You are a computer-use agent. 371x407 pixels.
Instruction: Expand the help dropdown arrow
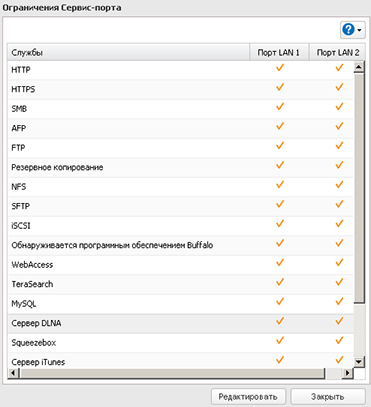359,30
